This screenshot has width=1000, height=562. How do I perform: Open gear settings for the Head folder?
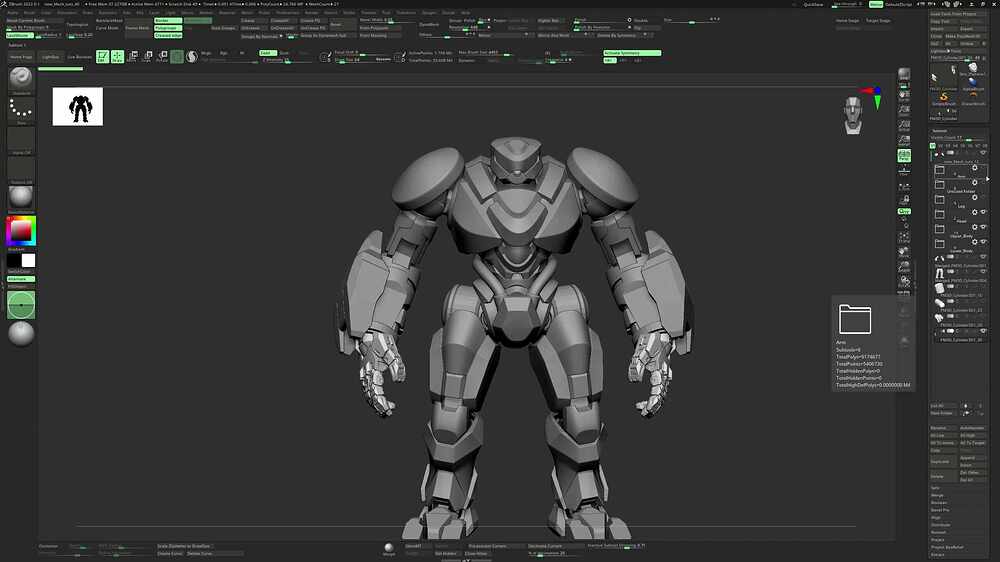pos(974,212)
